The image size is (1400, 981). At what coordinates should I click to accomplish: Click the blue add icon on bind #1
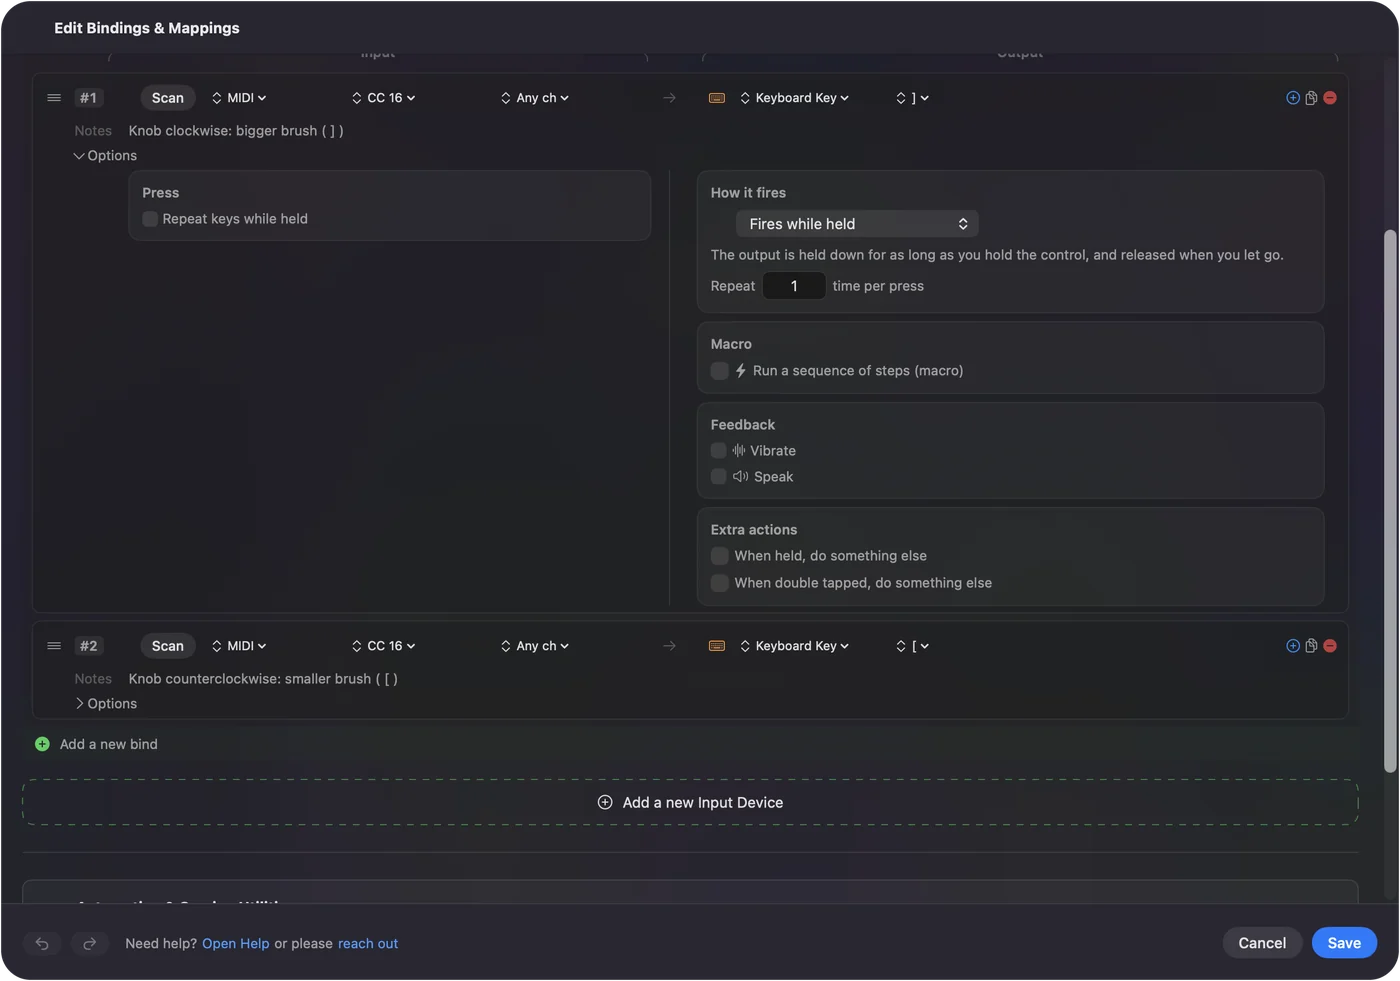tap(1293, 98)
